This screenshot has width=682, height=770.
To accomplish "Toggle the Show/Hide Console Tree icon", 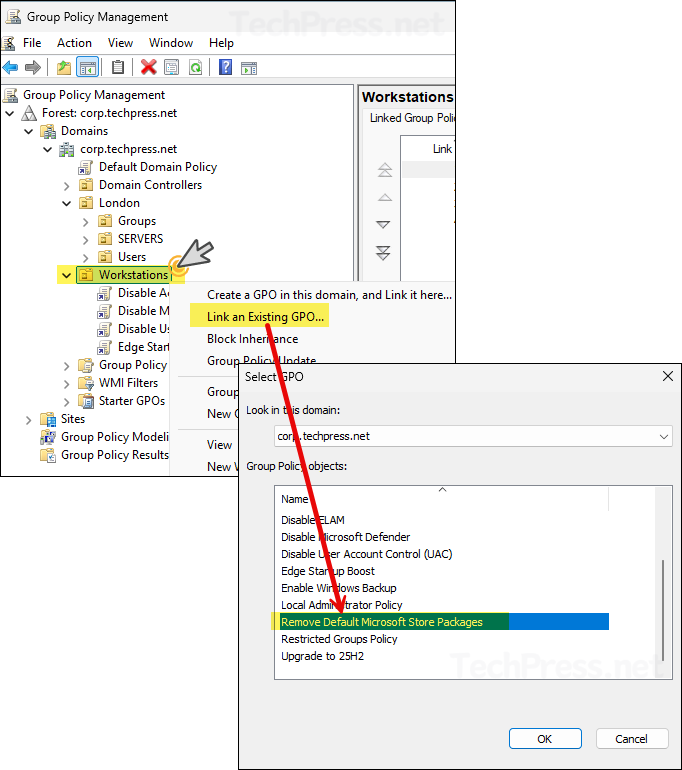I will pyautogui.click(x=88, y=67).
